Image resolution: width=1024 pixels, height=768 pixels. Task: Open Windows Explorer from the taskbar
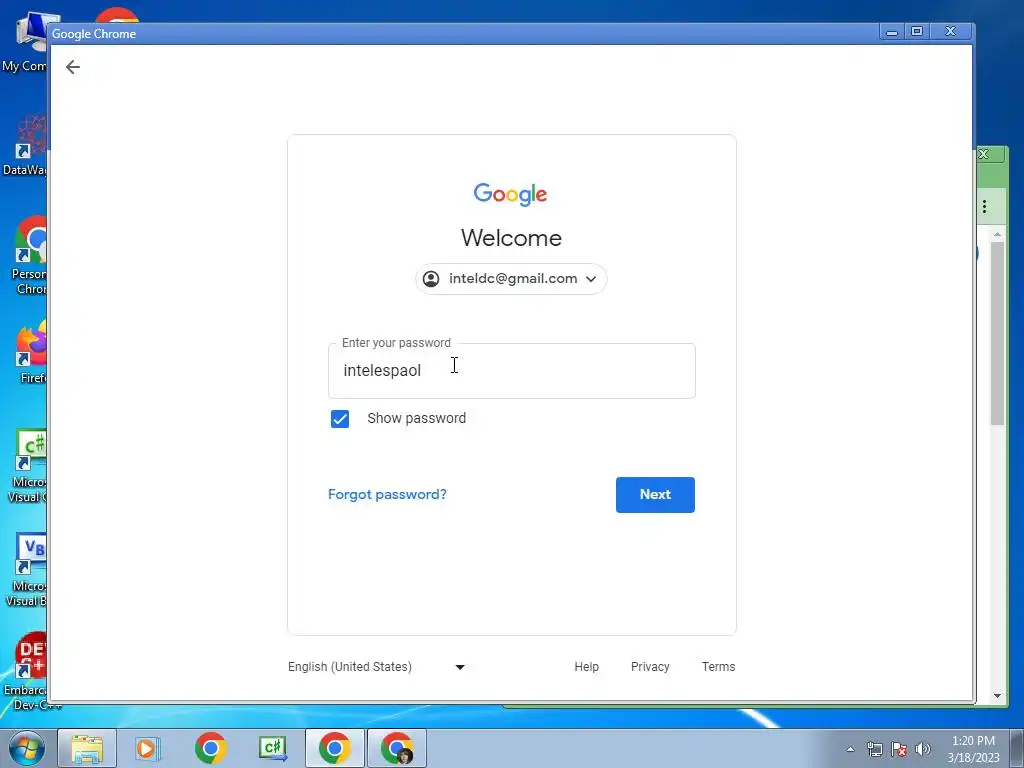coord(87,748)
